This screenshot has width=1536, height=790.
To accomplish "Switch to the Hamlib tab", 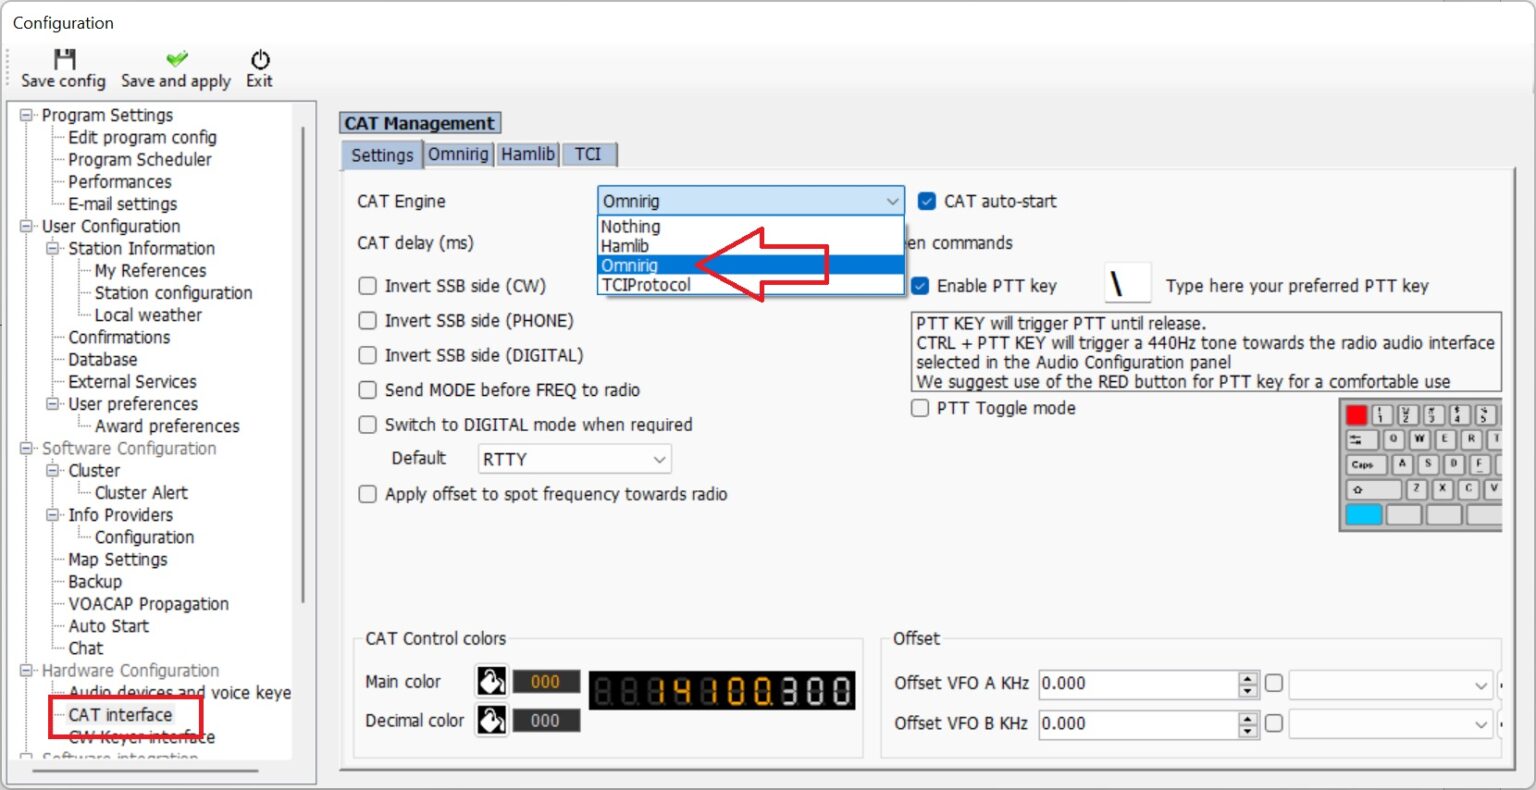I will (527, 154).
